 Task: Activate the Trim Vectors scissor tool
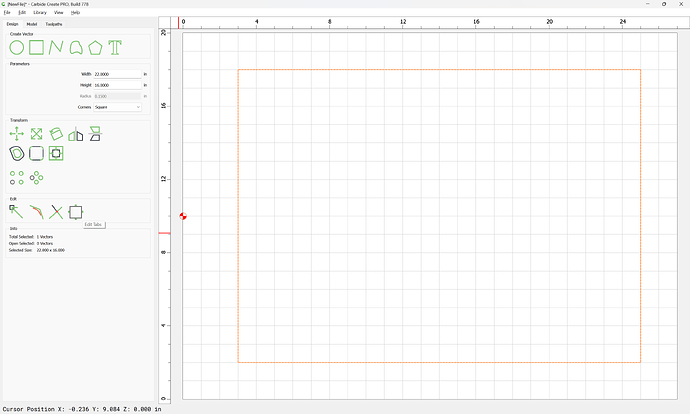click(x=56, y=212)
